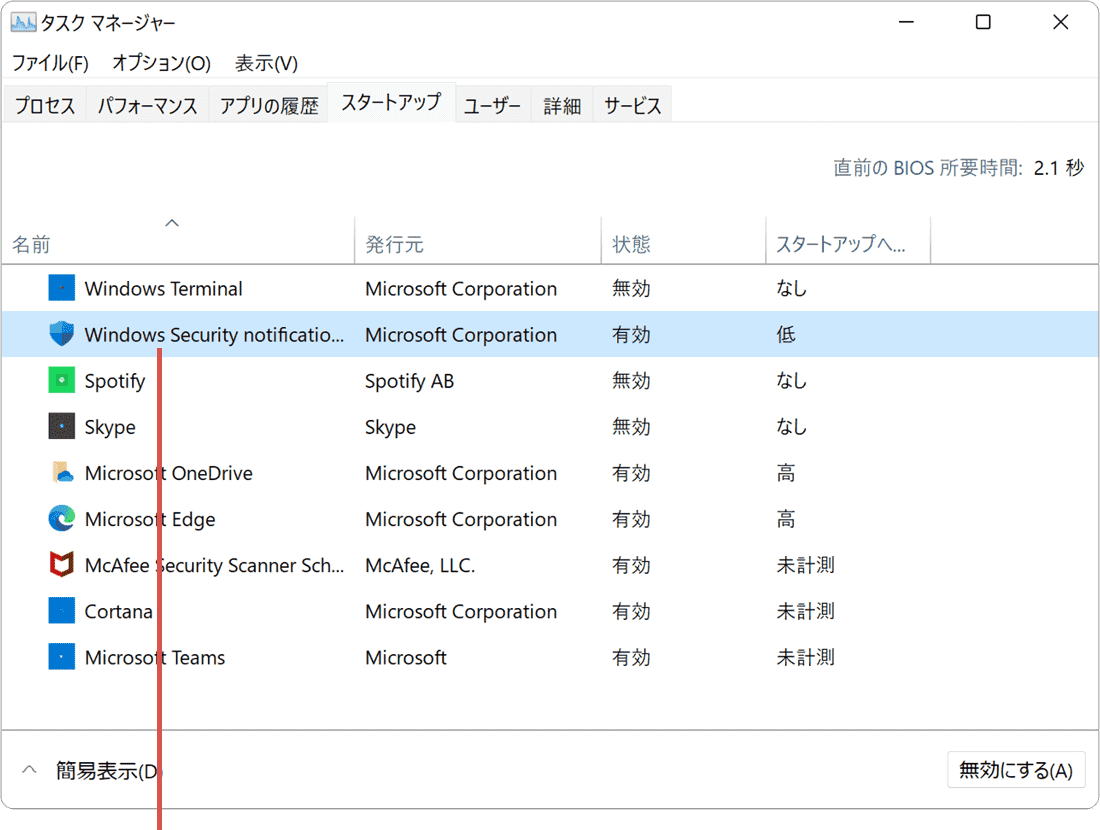Select the Spotify entry name

point(115,381)
